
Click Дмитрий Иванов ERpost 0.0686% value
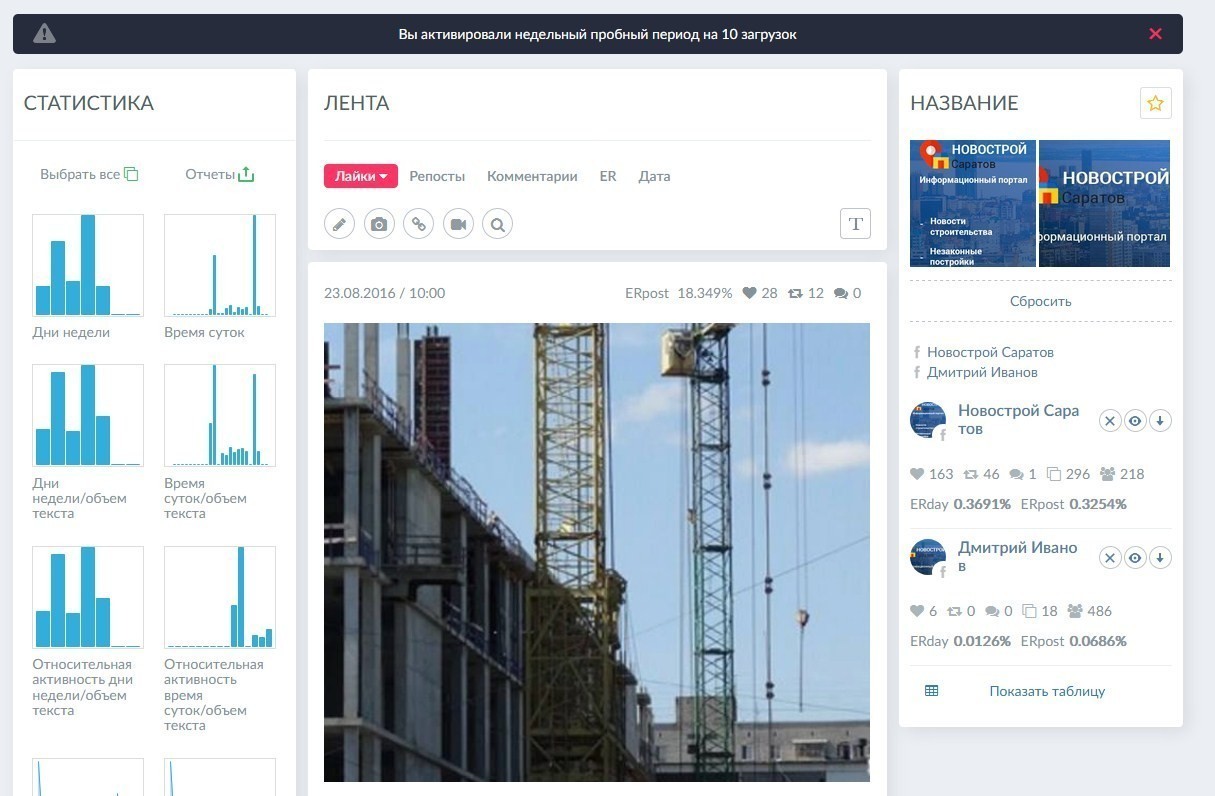1098,641
